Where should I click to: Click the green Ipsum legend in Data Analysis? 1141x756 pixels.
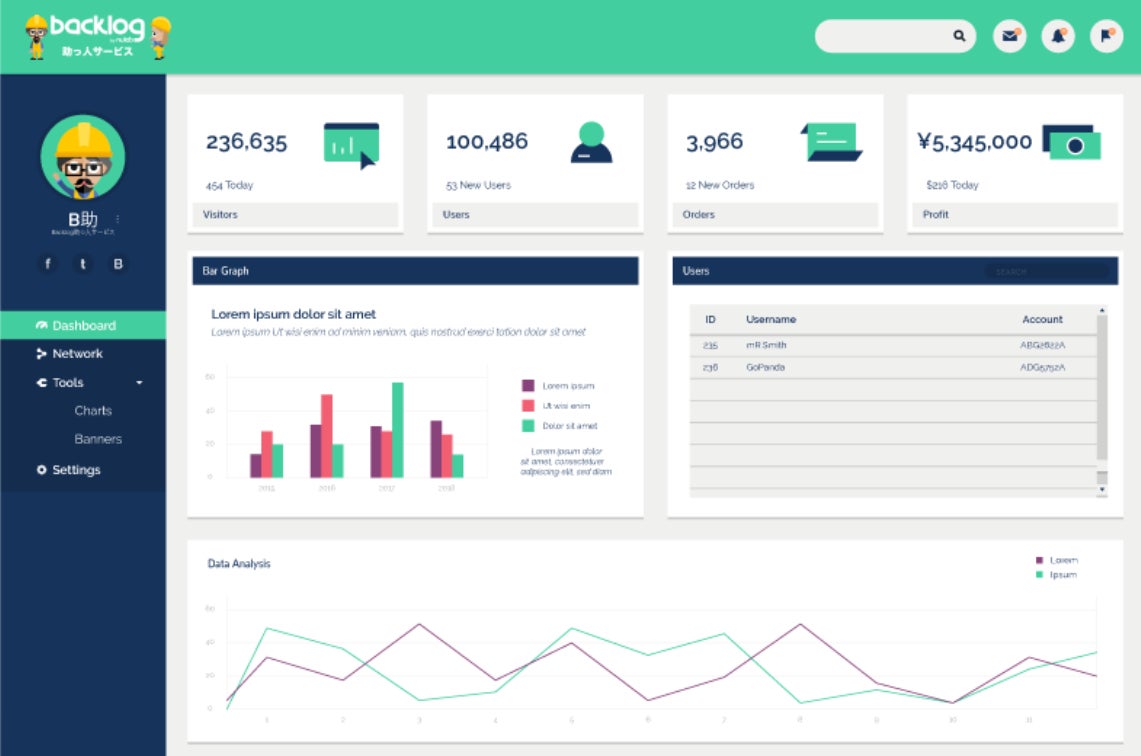1056,575
